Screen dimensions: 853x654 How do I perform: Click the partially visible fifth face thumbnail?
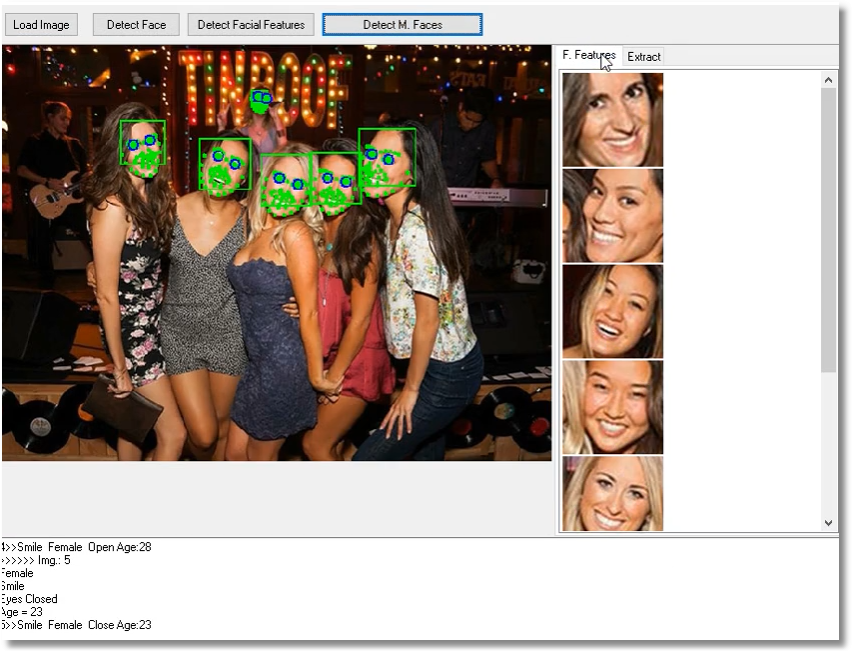pos(612,494)
